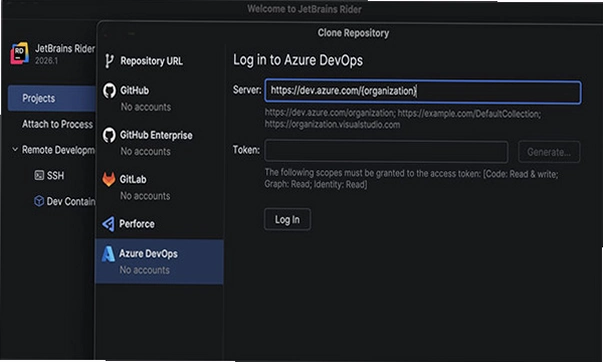Click 'No accounts' under GitHub

tap(146, 107)
